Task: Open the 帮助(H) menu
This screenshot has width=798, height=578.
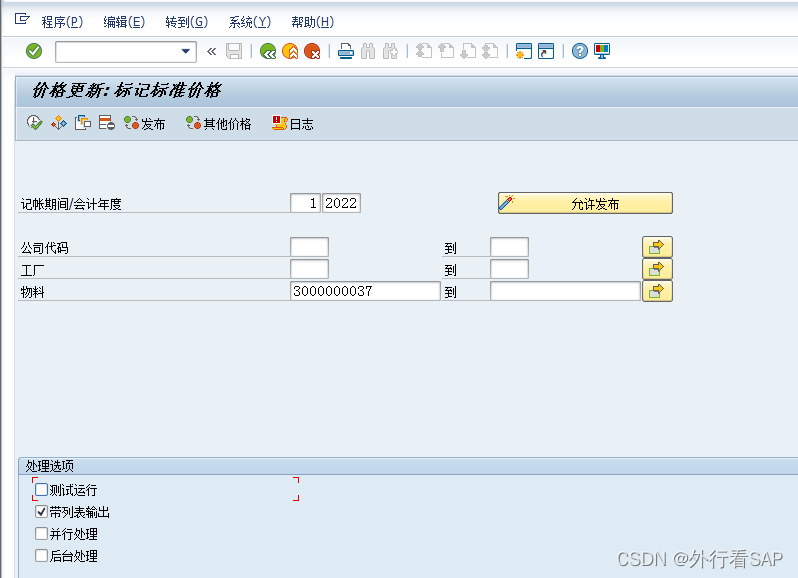Action: coord(312,22)
